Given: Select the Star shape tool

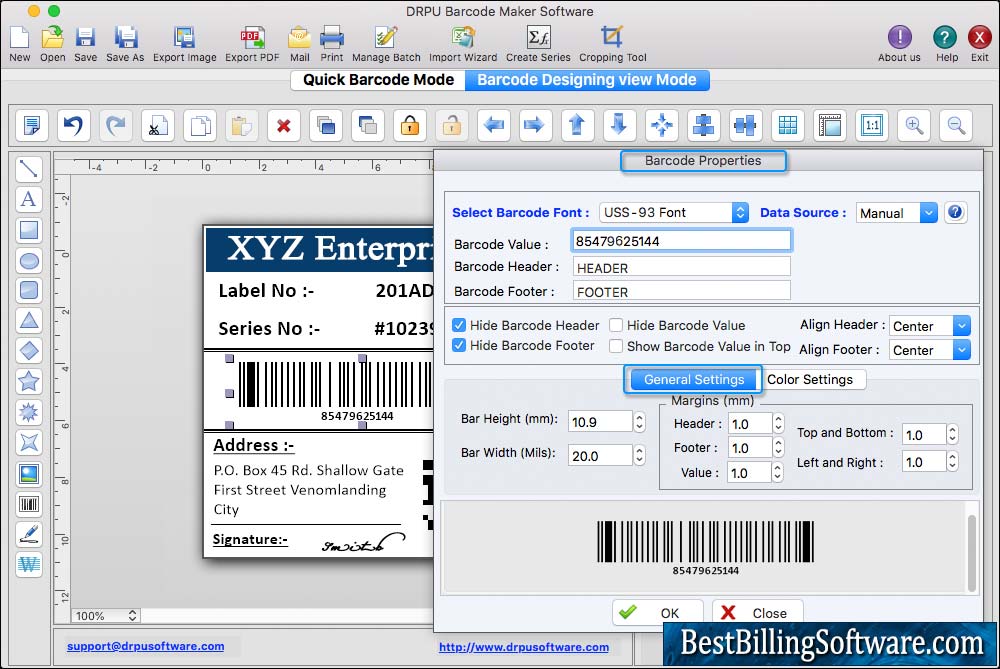Looking at the screenshot, I should pos(29,381).
